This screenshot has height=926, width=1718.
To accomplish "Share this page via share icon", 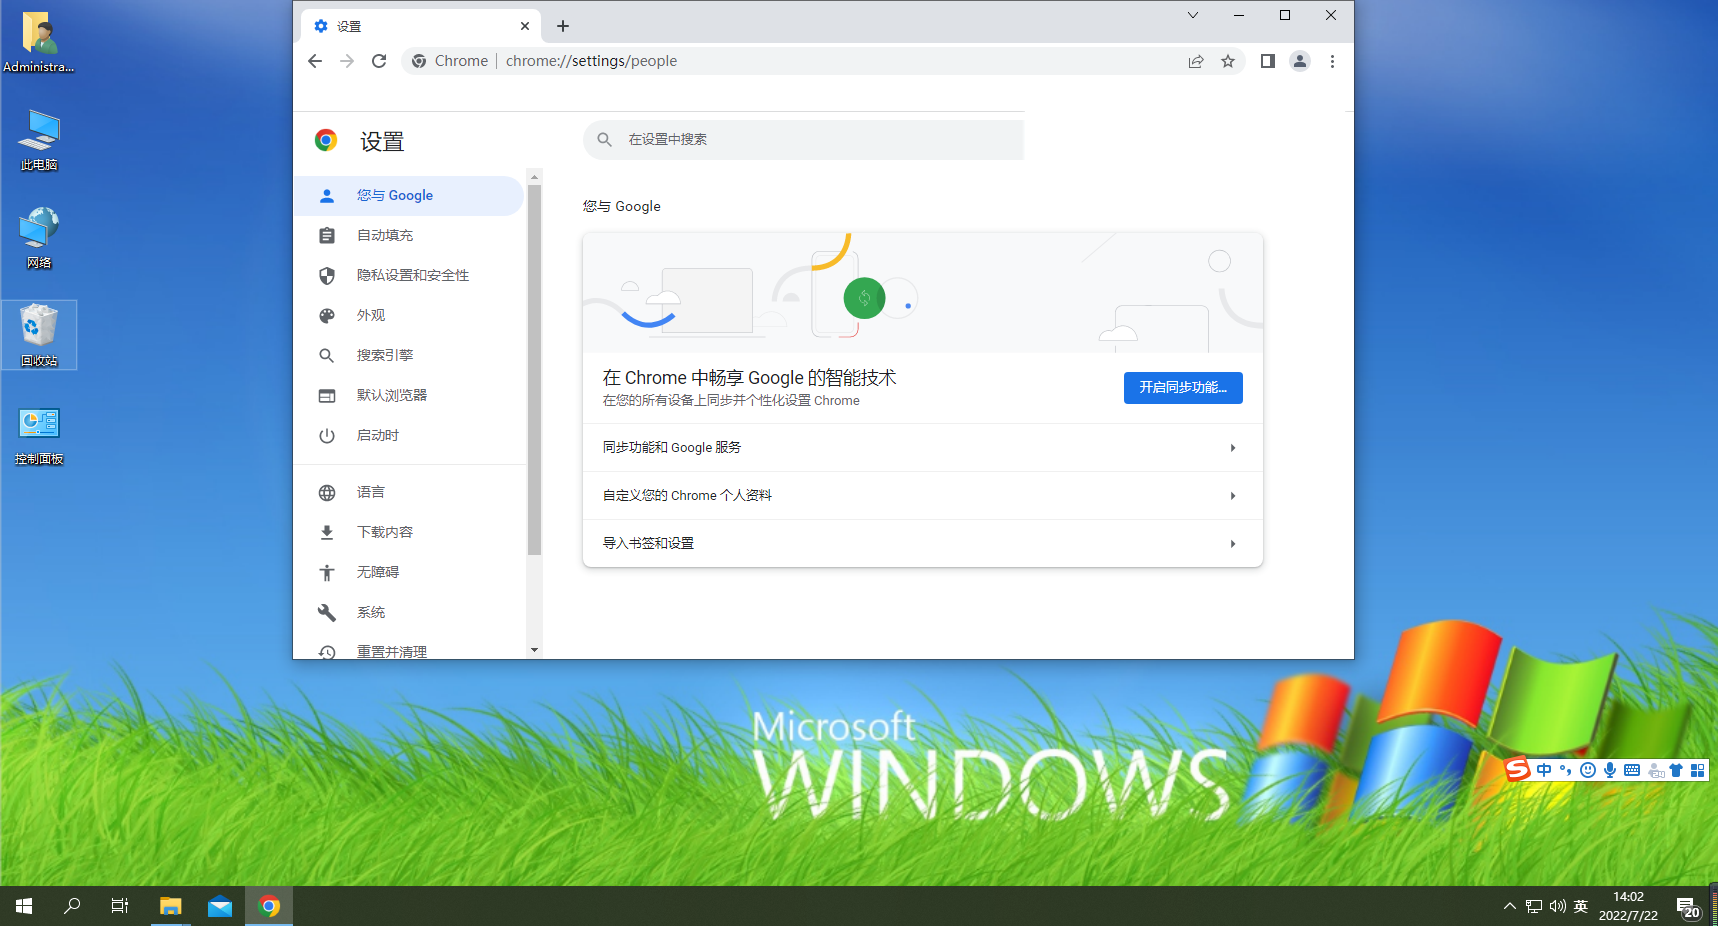I will (1196, 61).
